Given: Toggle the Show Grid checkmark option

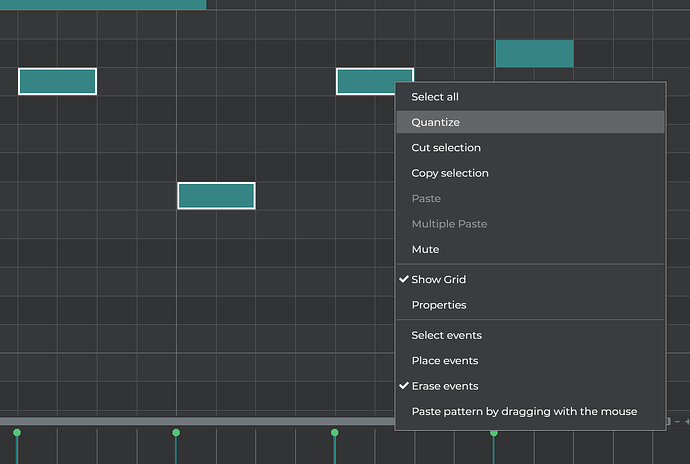Looking at the screenshot, I should click(530, 280).
